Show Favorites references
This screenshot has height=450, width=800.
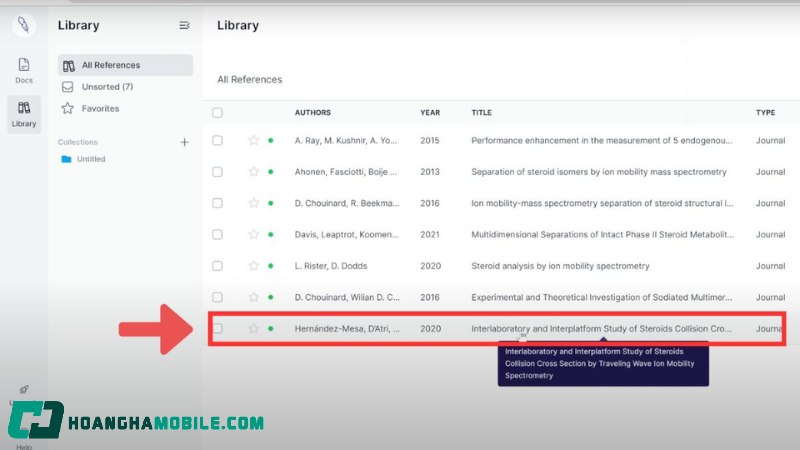(x=100, y=108)
